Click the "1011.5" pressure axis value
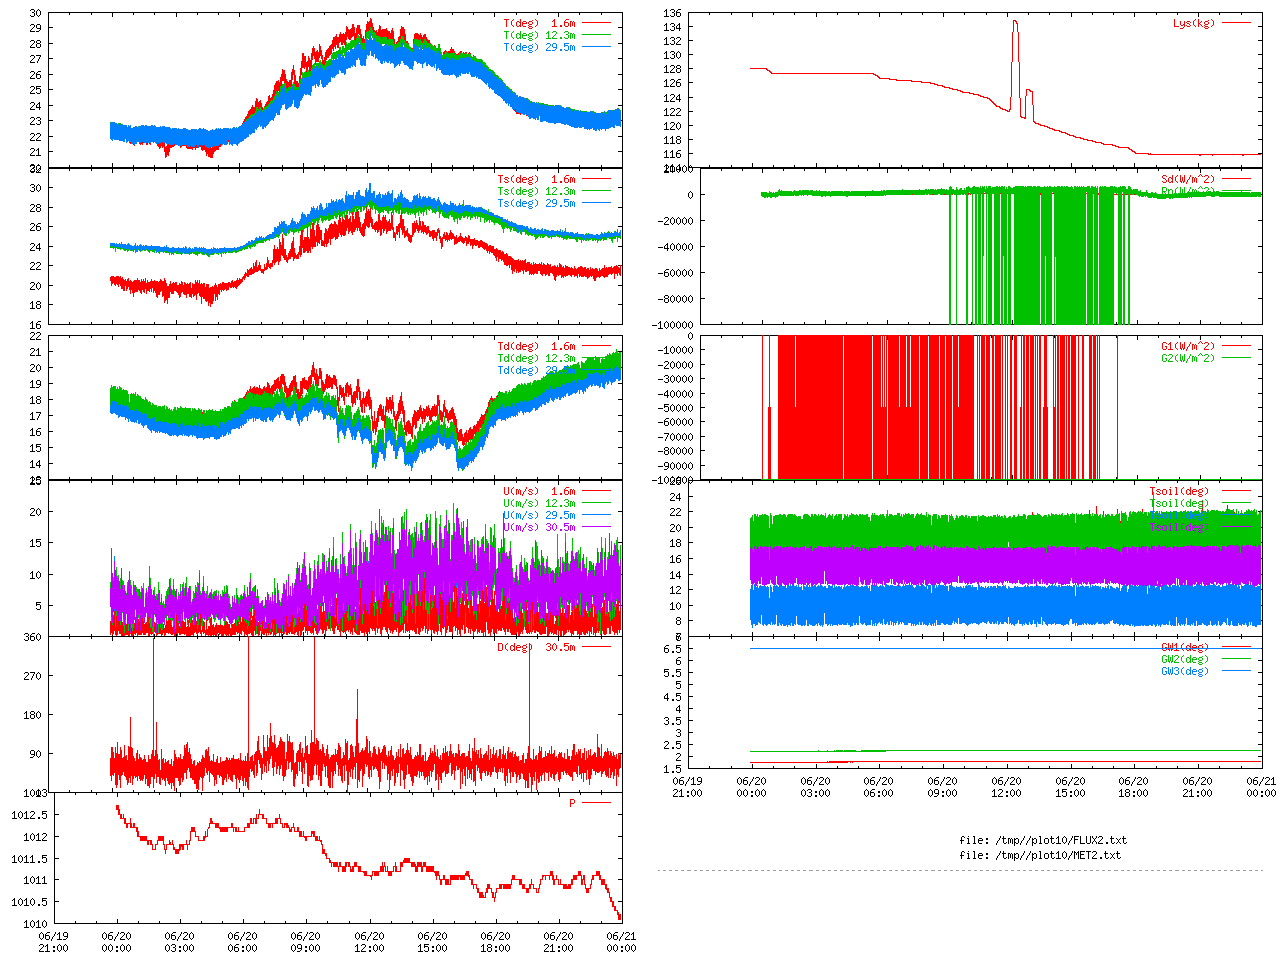This screenshot has height=960, width=1280. tap(29, 859)
